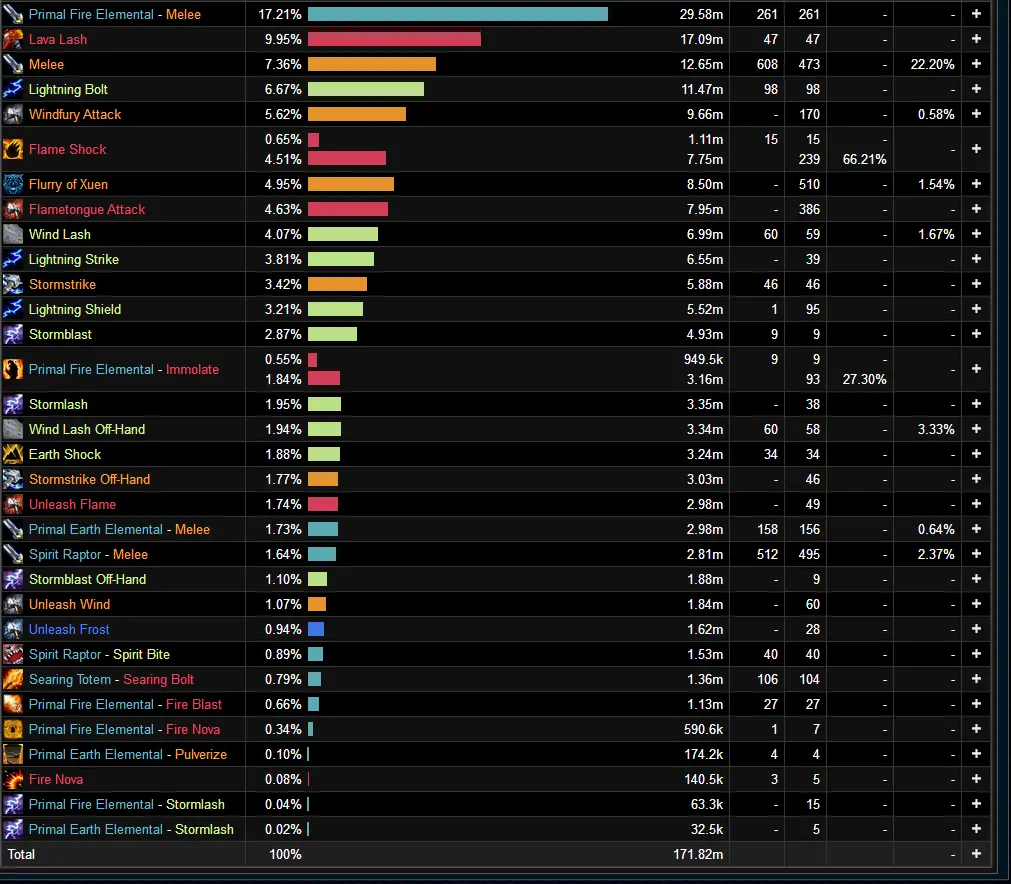Open the Windfury Attack ability link
The image size is (1011, 884).
(x=75, y=114)
